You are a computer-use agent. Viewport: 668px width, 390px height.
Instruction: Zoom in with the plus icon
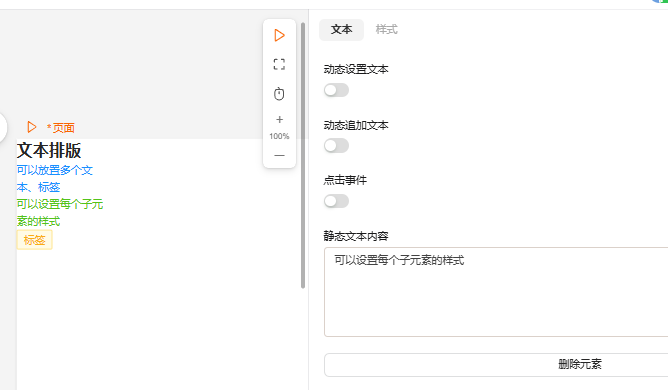click(279, 119)
